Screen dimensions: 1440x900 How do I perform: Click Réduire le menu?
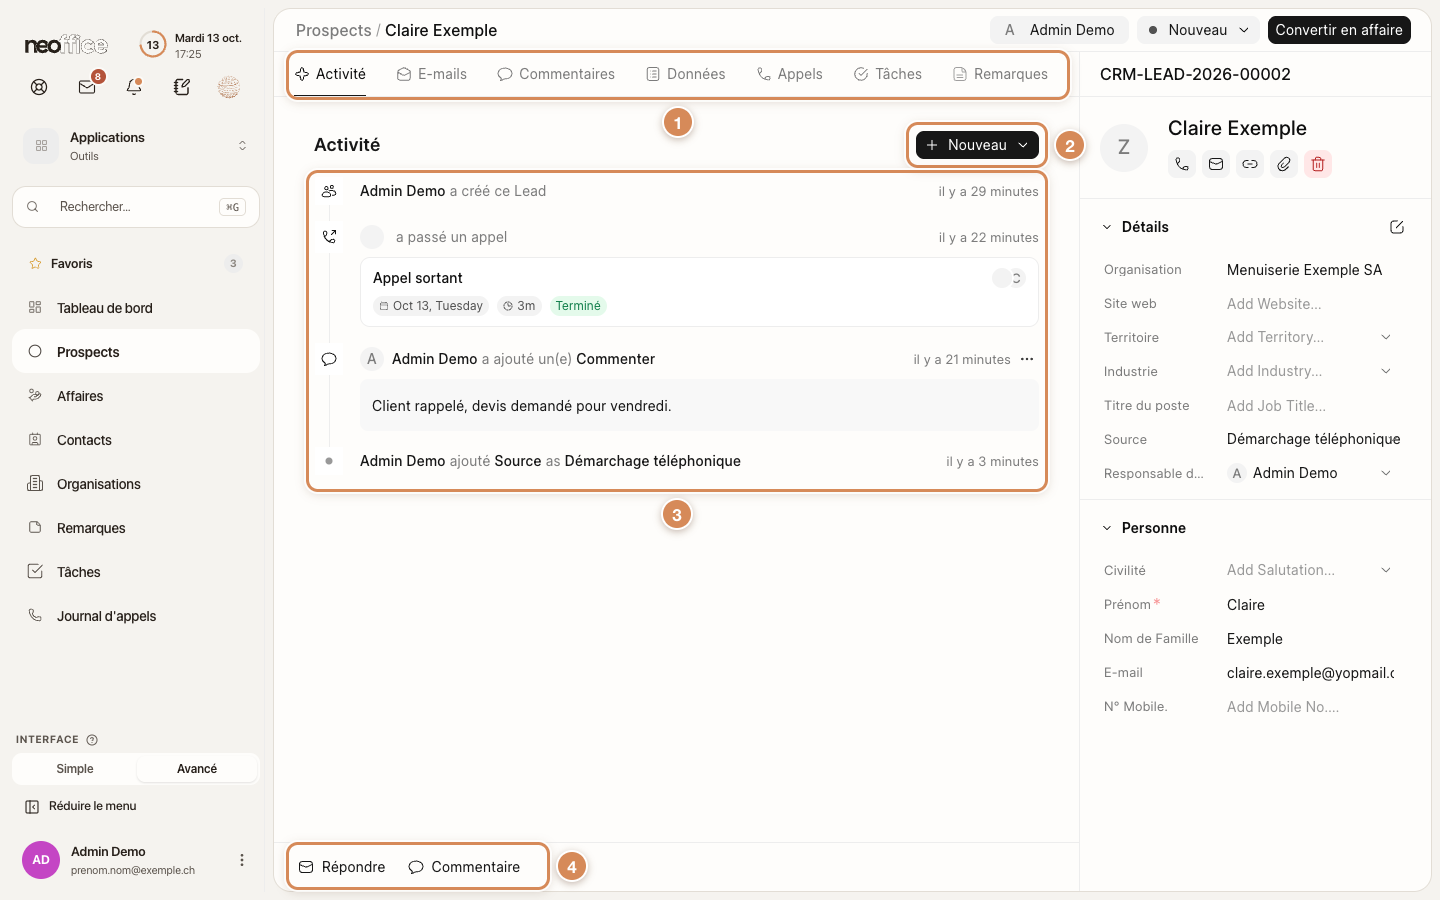click(81, 806)
